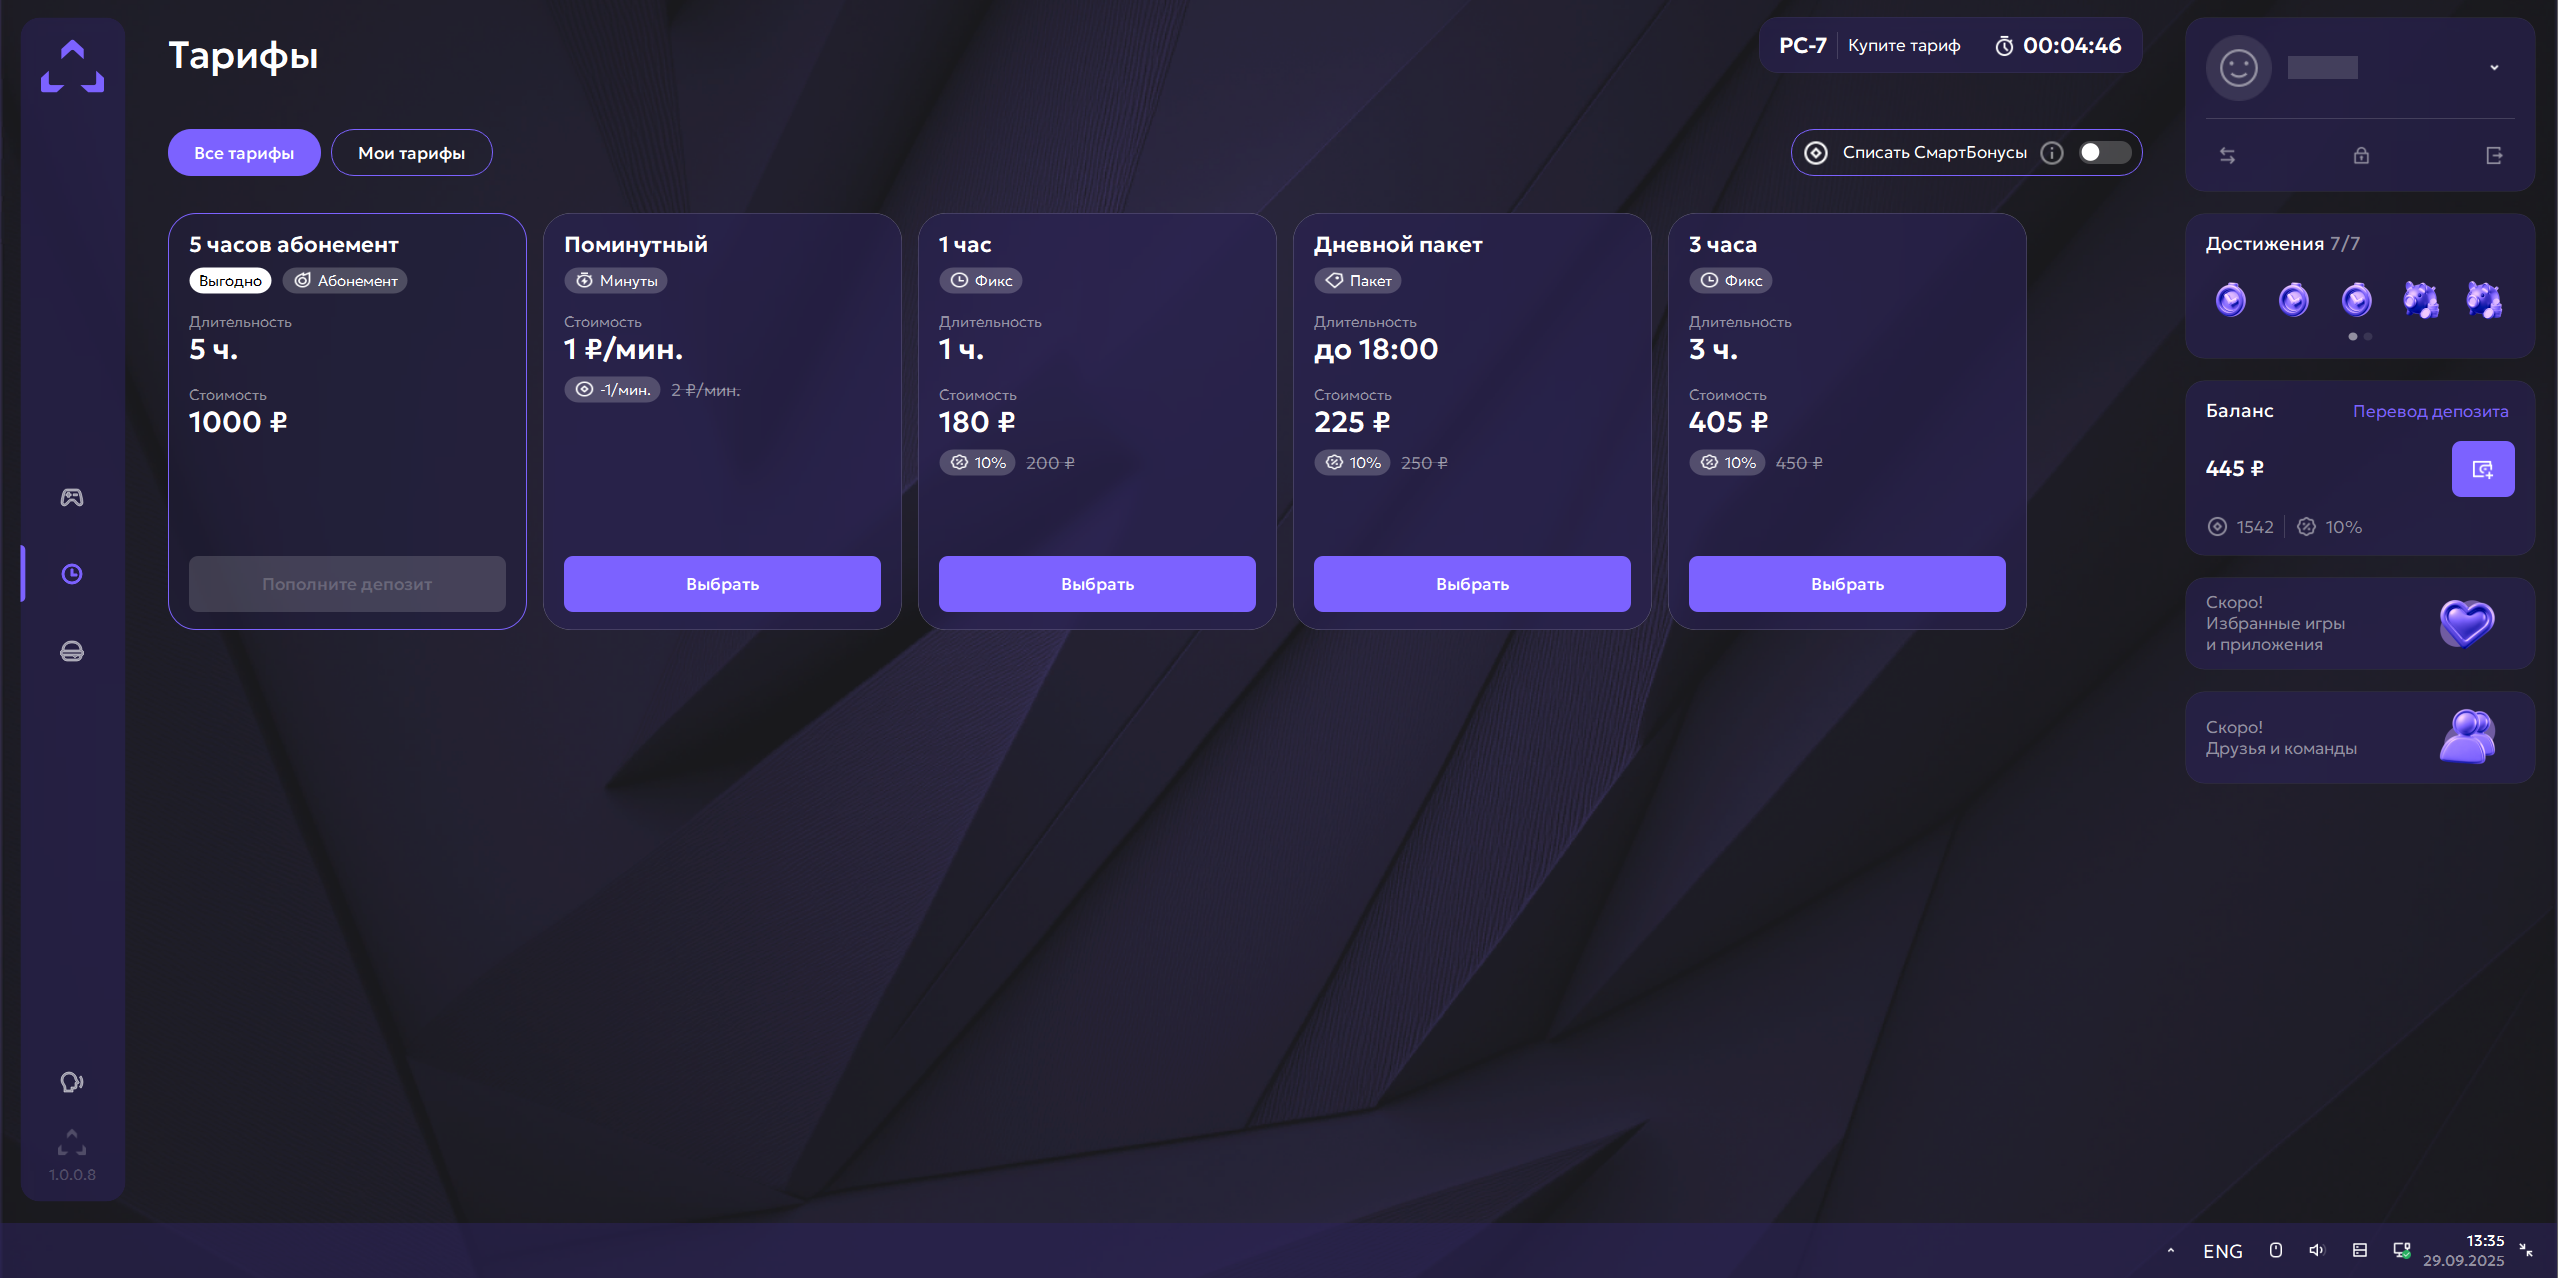Click the 445 ₽ balance amount
Image resolution: width=2558 pixels, height=1278 pixels.
pos(2235,468)
